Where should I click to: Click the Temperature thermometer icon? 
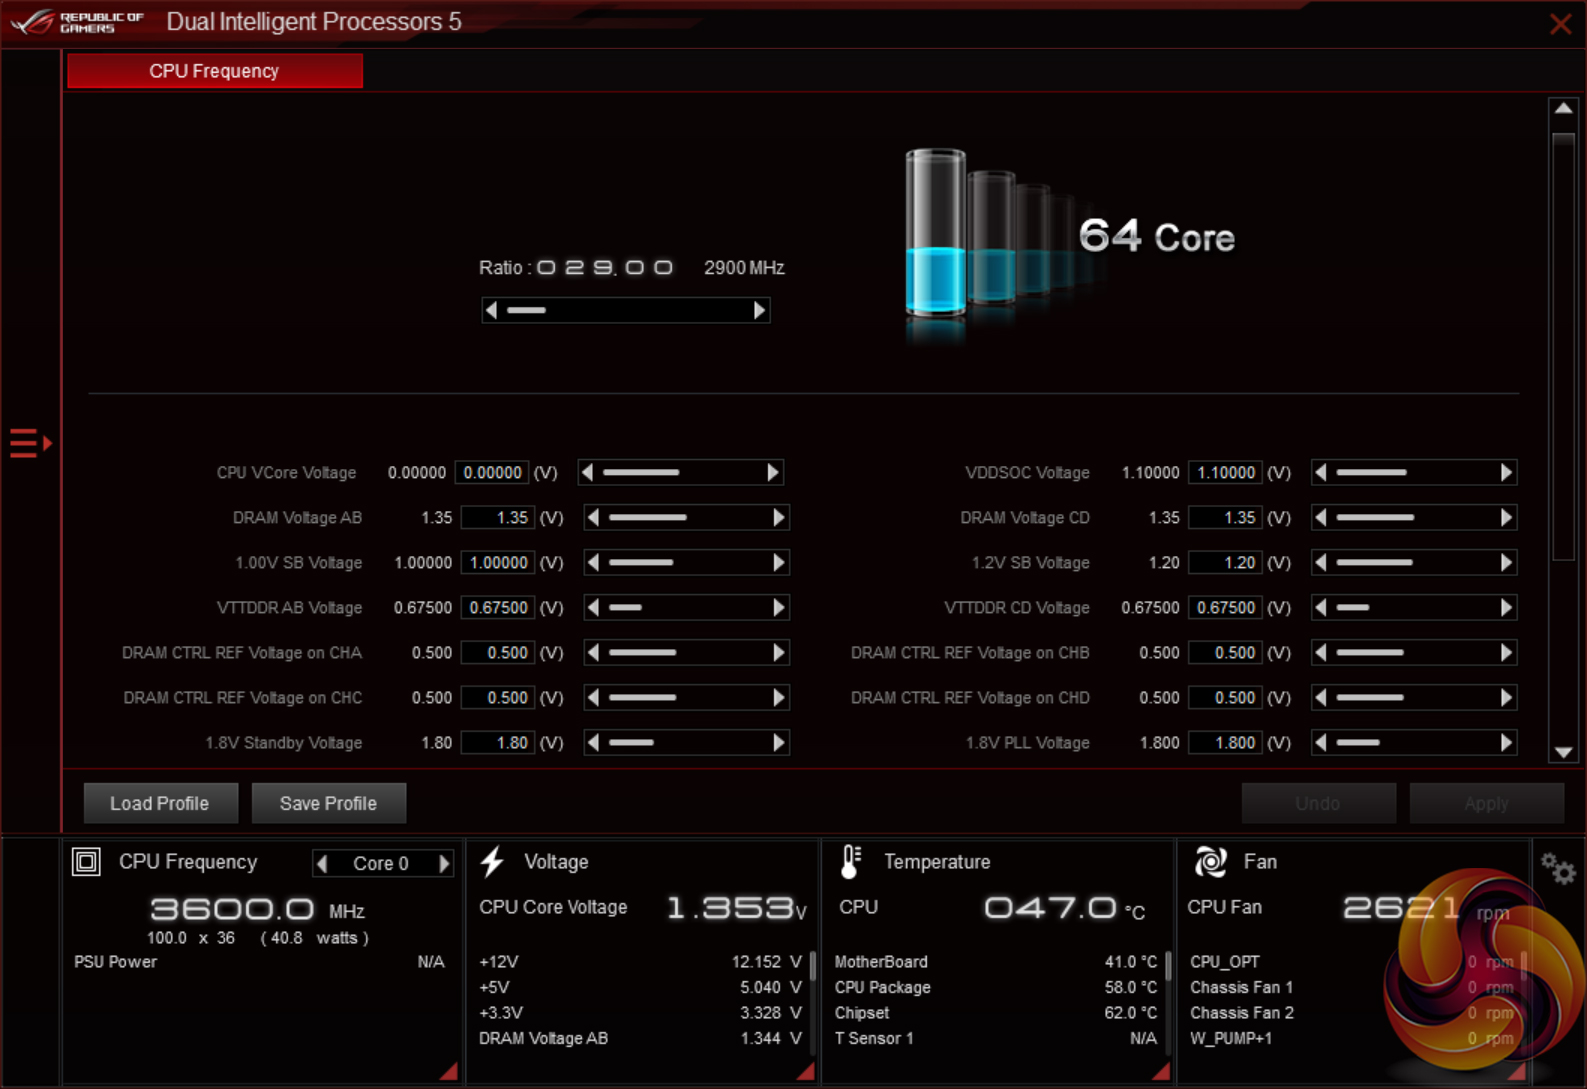click(x=850, y=861)
